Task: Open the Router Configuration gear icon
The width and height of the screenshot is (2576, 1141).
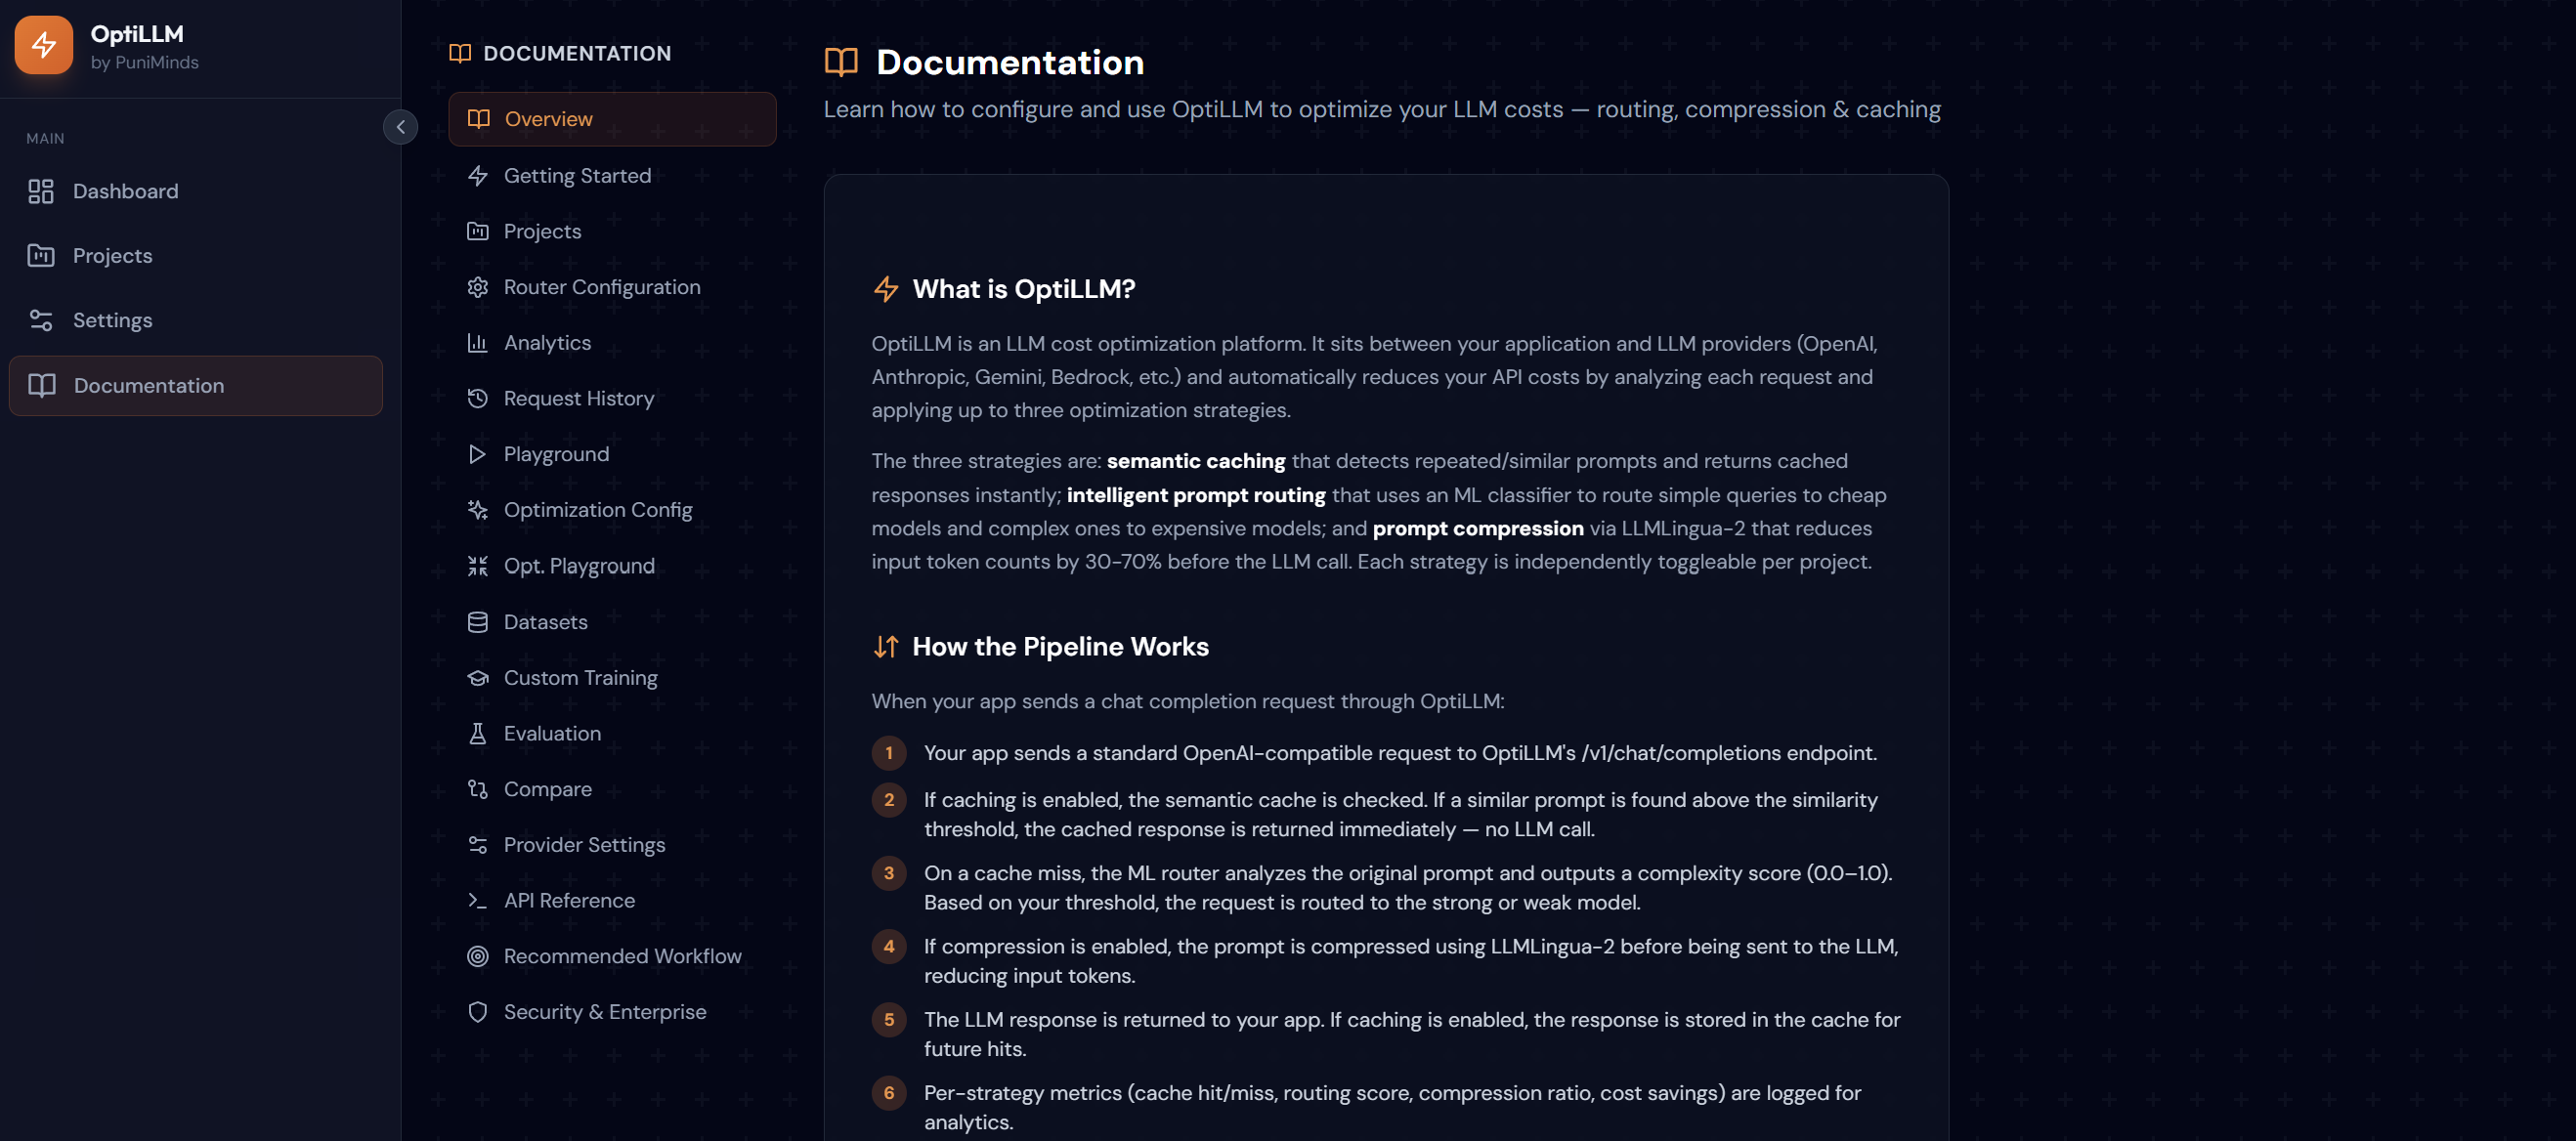Action: (x=478, y=288)
